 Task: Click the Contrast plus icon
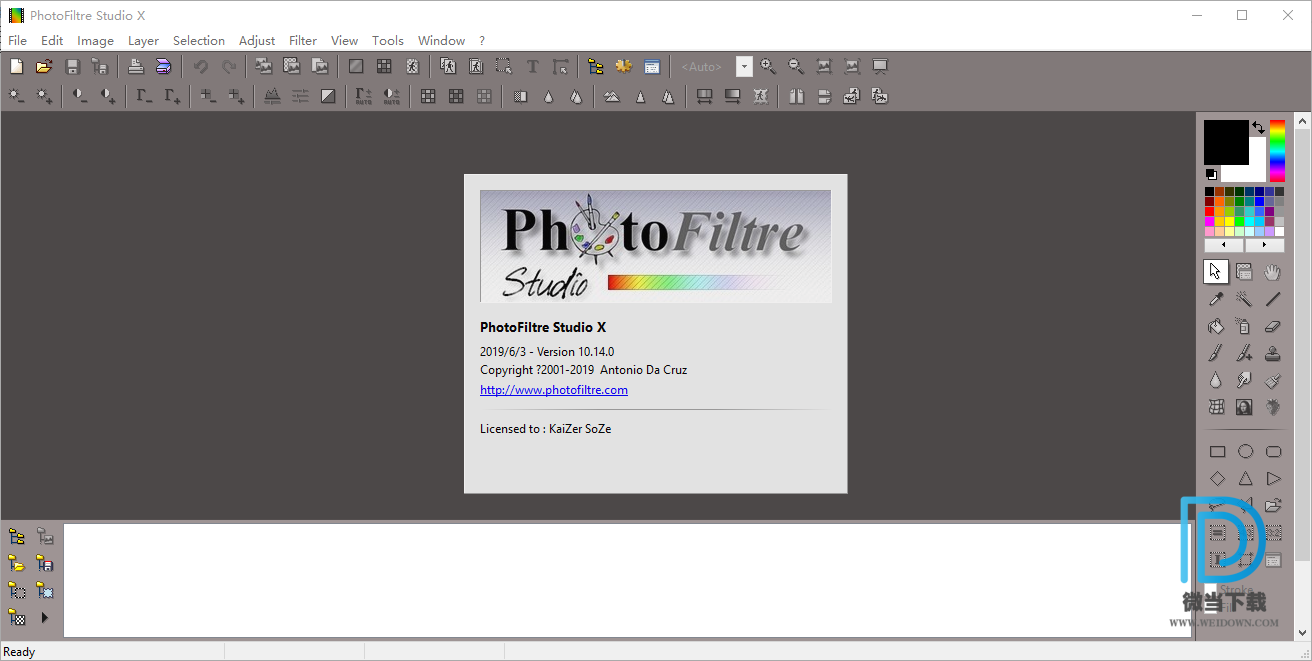(108, 97)
